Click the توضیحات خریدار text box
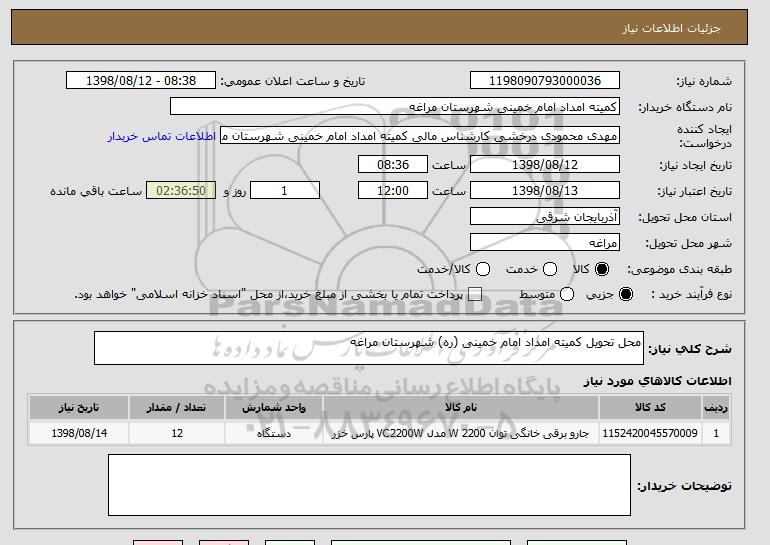 (369, 485)
